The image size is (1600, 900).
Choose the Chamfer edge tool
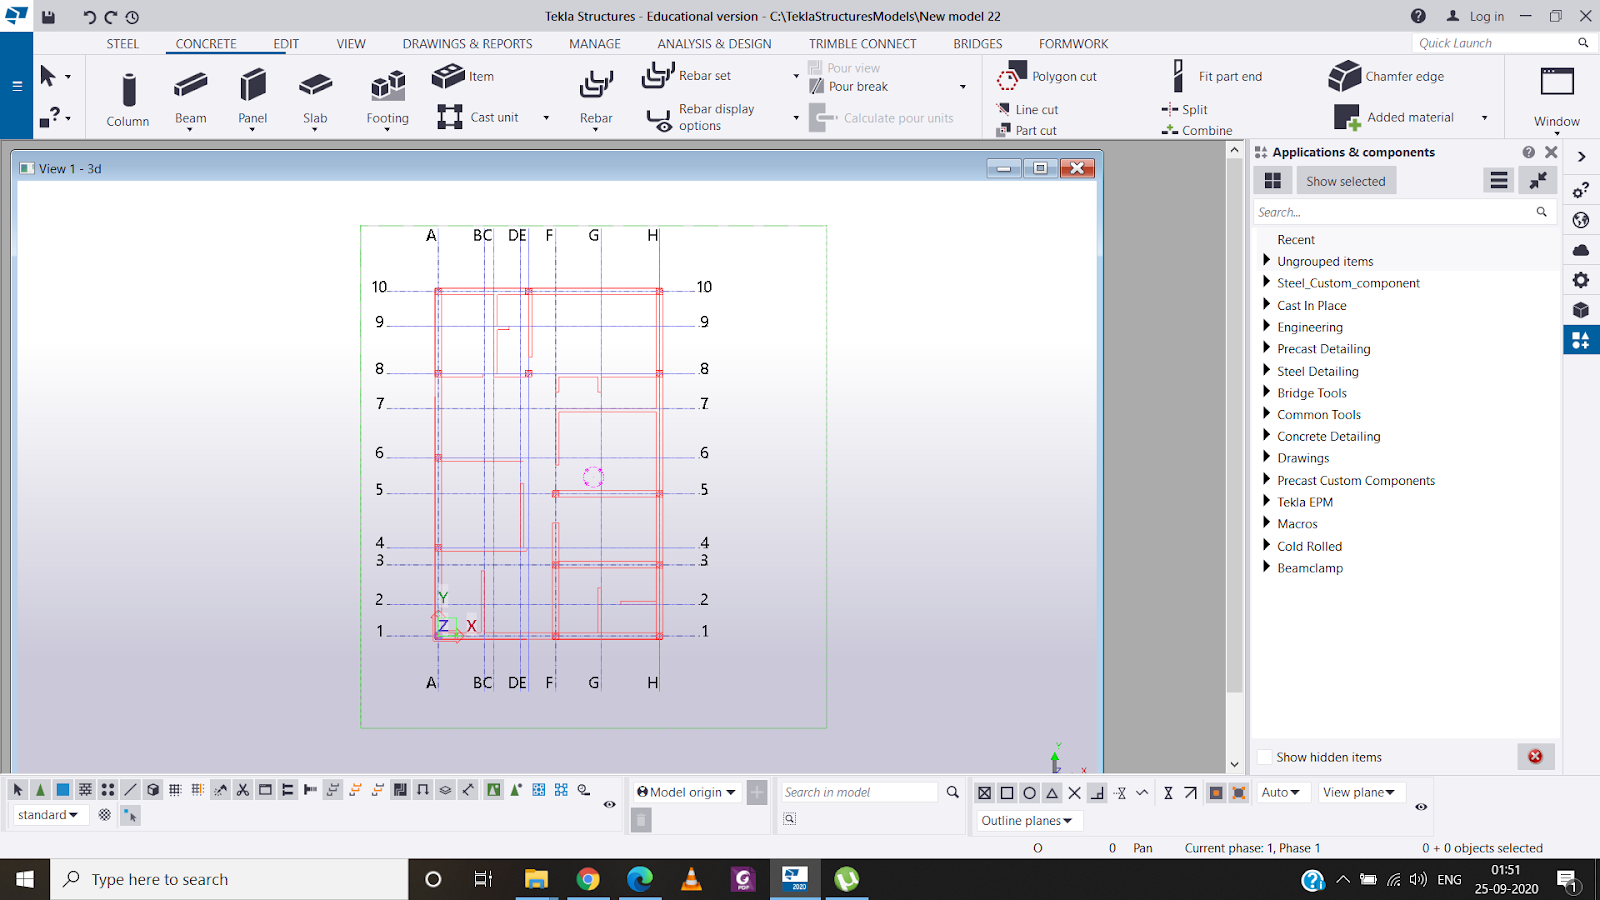(1387, 76)
